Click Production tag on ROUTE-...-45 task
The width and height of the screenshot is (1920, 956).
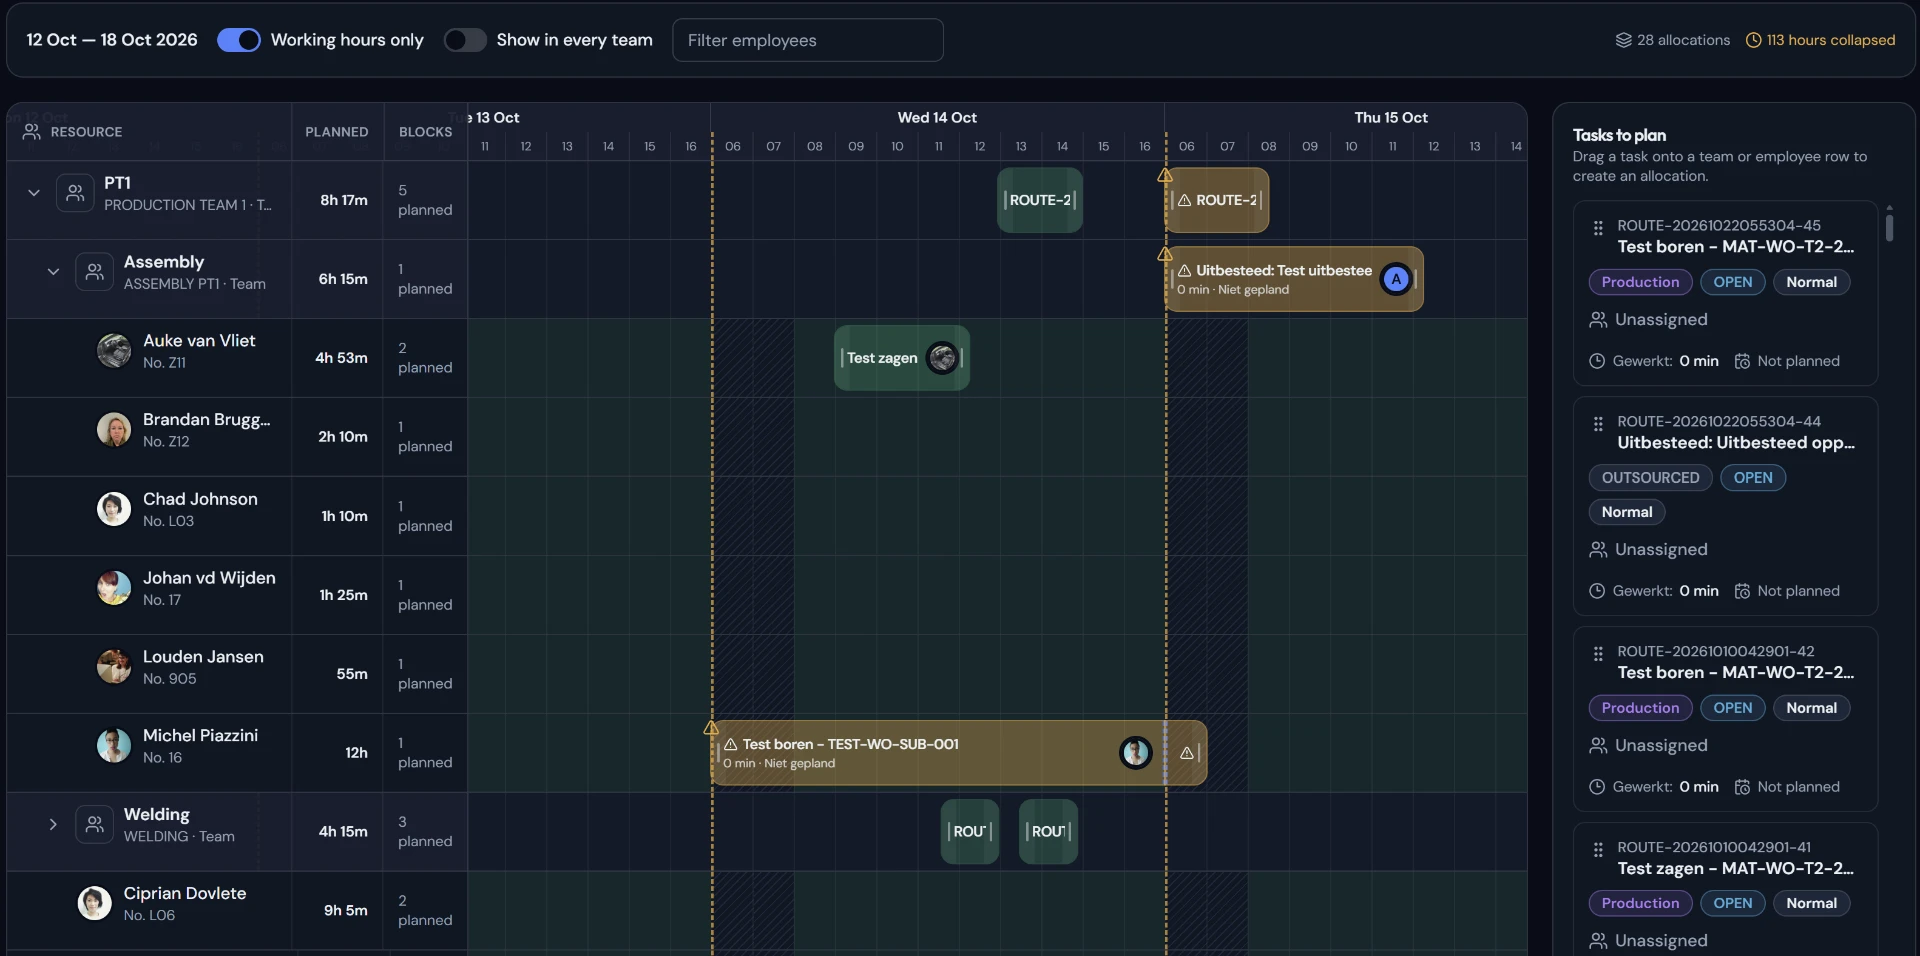[x=1640, y=282]
